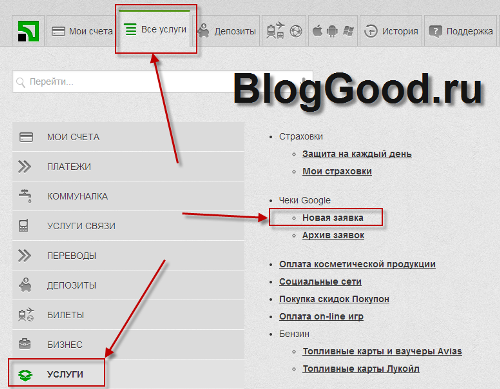500x389 pixels.
Task: Open Оплата on-line игр link
Action: (x=321, y=316)
